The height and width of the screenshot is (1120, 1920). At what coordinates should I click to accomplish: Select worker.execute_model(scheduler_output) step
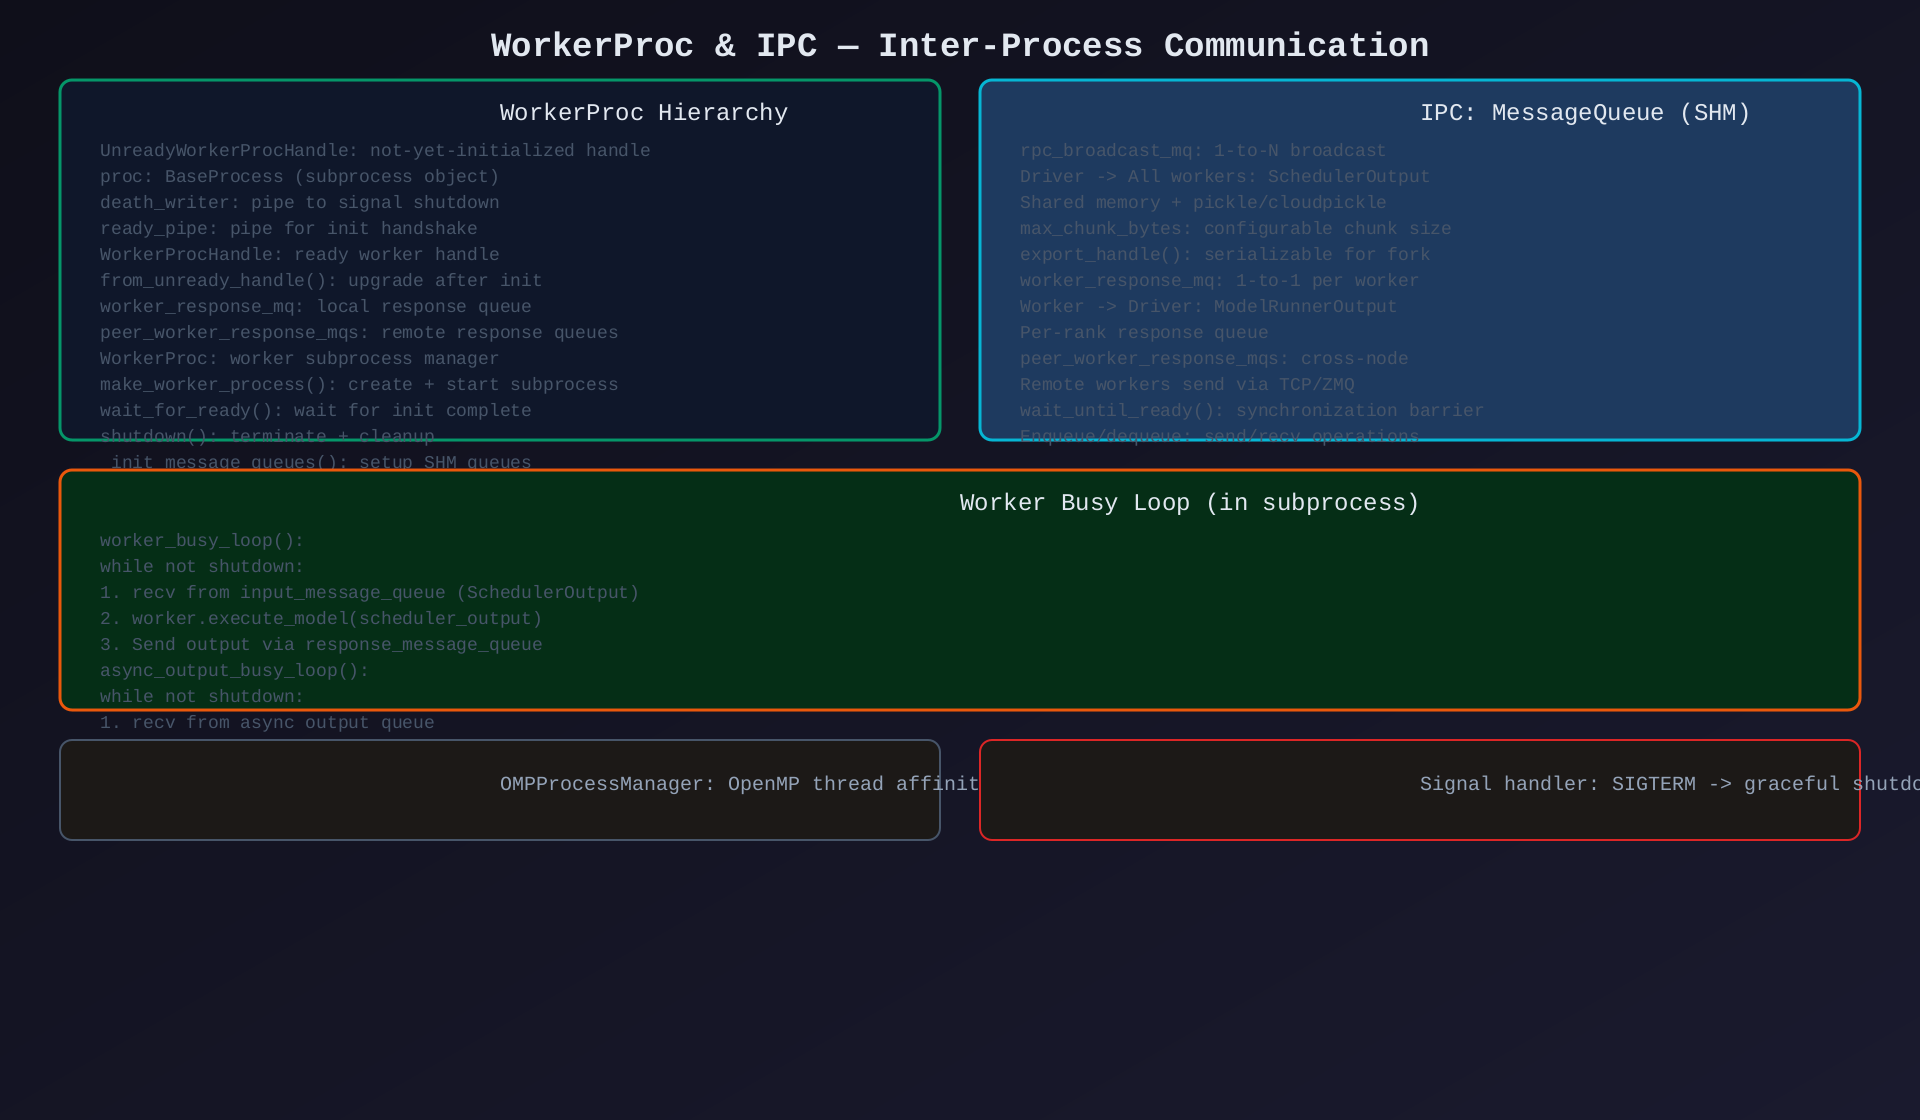(320, 619)
